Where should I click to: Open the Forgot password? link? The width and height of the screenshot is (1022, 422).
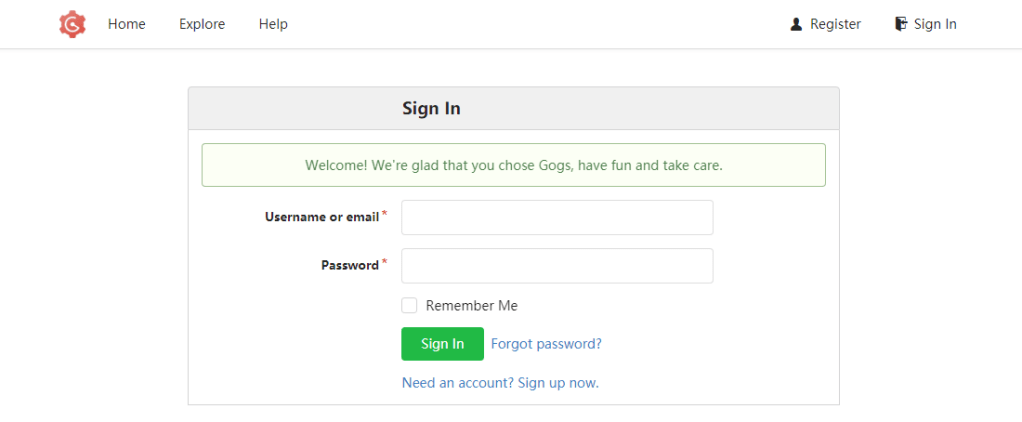[x=546, y=344]
